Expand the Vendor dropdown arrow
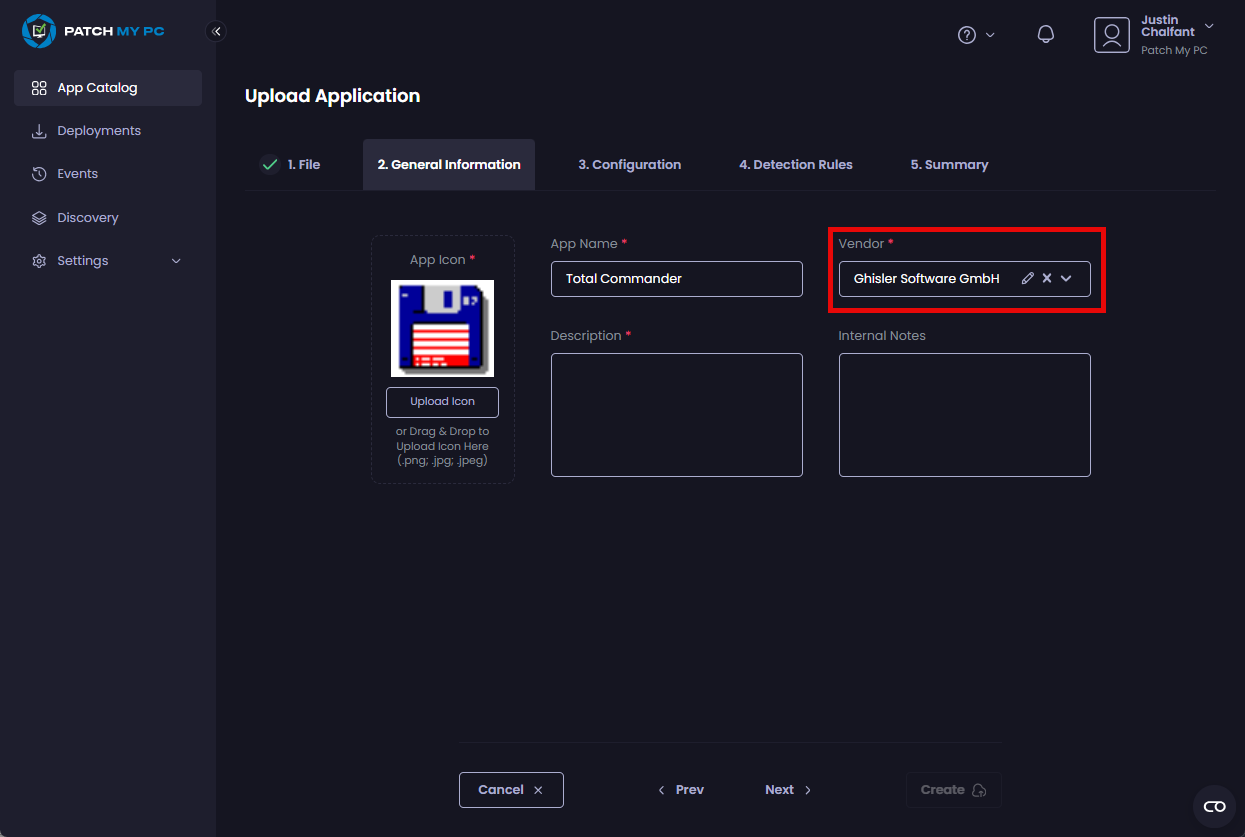Viewport: 1245px width, 837px height. pos(1066,279)
